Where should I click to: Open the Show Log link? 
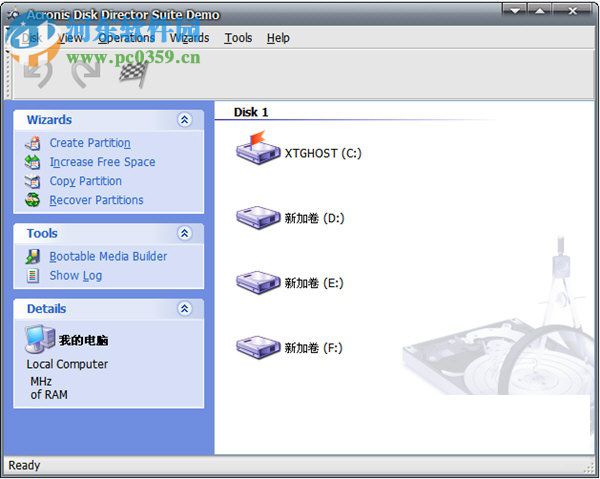click(x=76, y=275)
